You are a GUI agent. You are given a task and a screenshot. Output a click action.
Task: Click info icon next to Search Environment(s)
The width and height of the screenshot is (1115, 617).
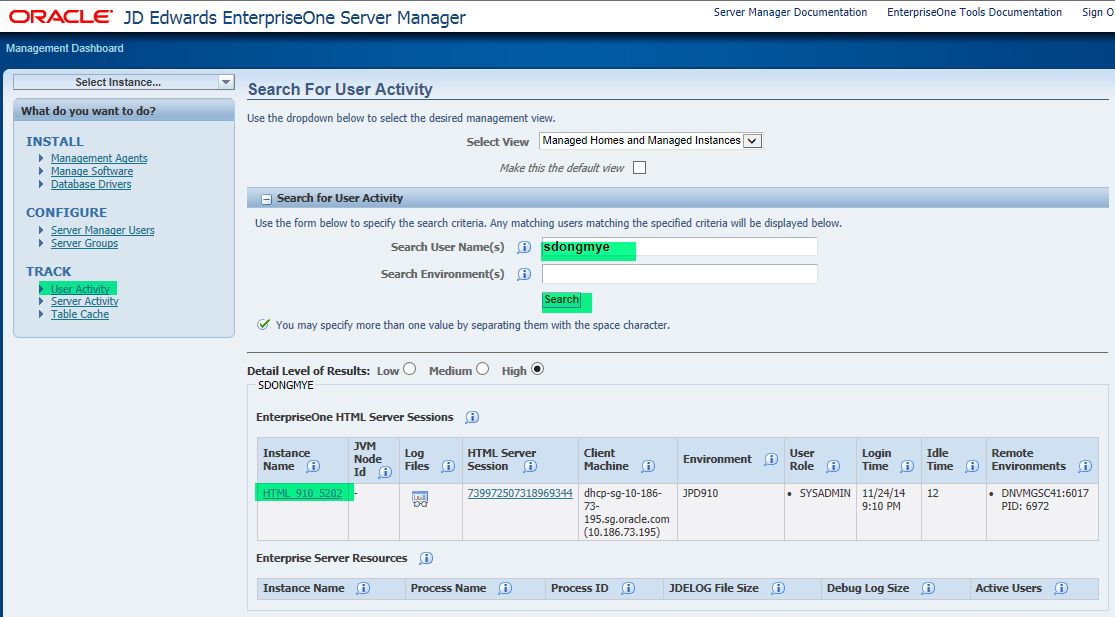524,274
